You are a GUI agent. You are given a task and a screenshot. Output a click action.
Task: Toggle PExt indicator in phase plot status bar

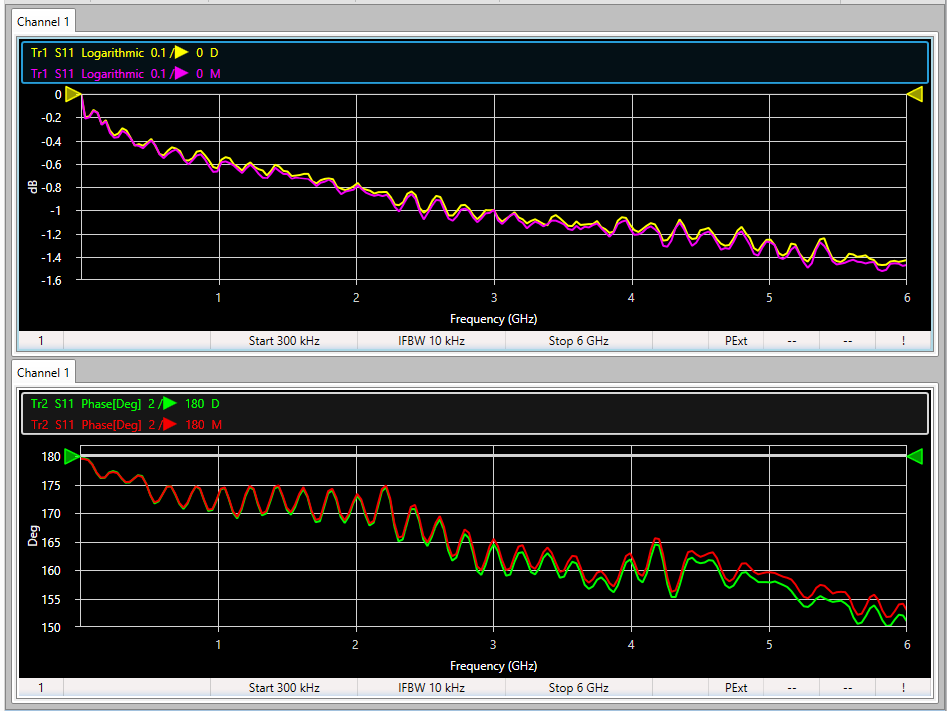(735, 688)
